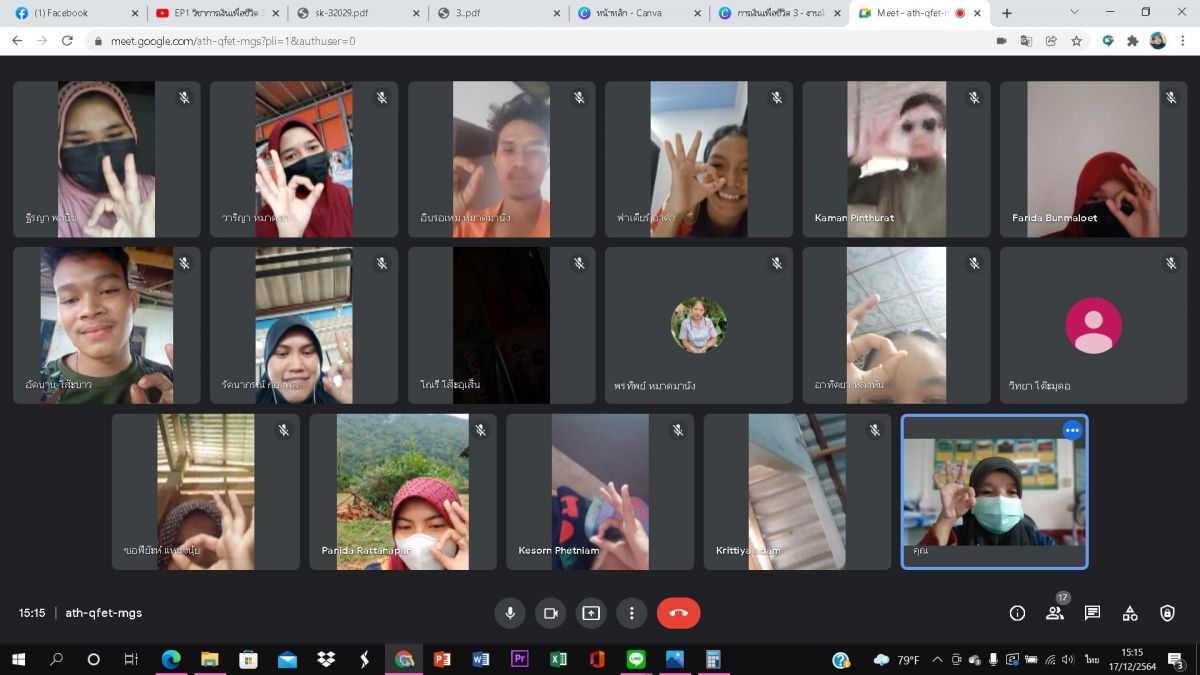Open the chat with everyone panel
Screen dimensions: 1200x675
click(x=1092, y=613)
